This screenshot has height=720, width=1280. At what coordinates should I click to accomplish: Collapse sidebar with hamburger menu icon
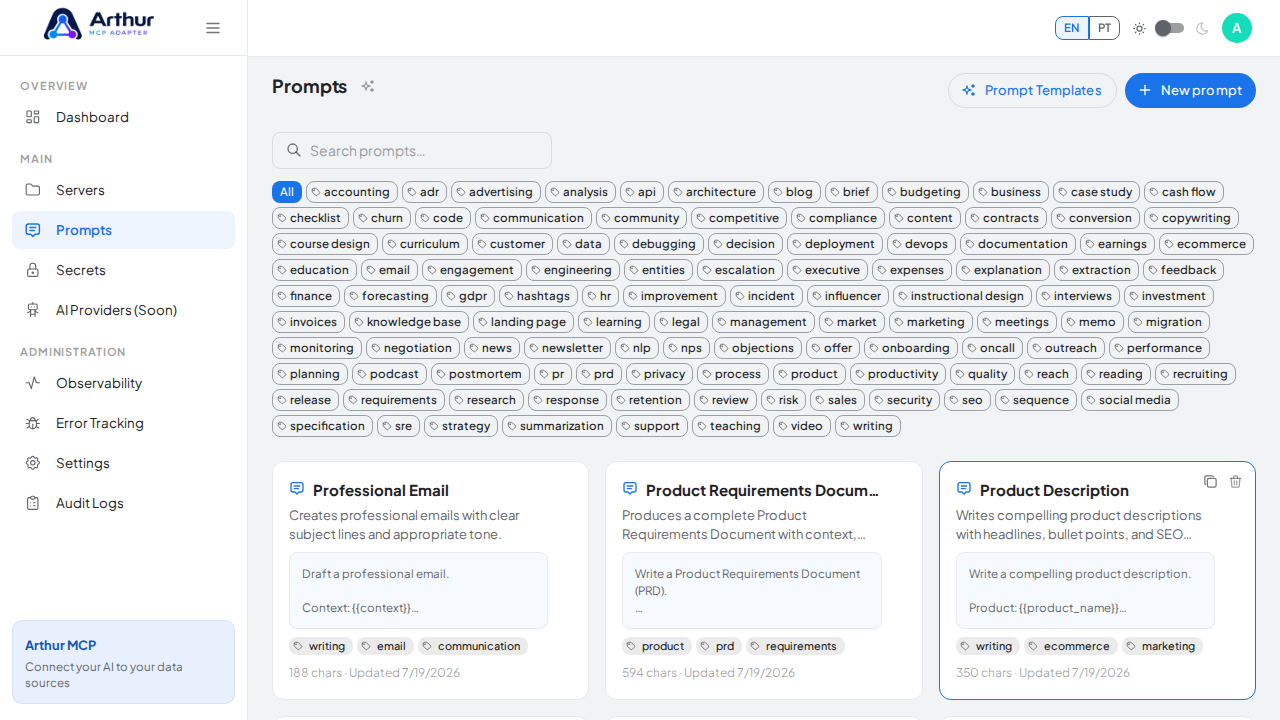[x=213, y=28]
